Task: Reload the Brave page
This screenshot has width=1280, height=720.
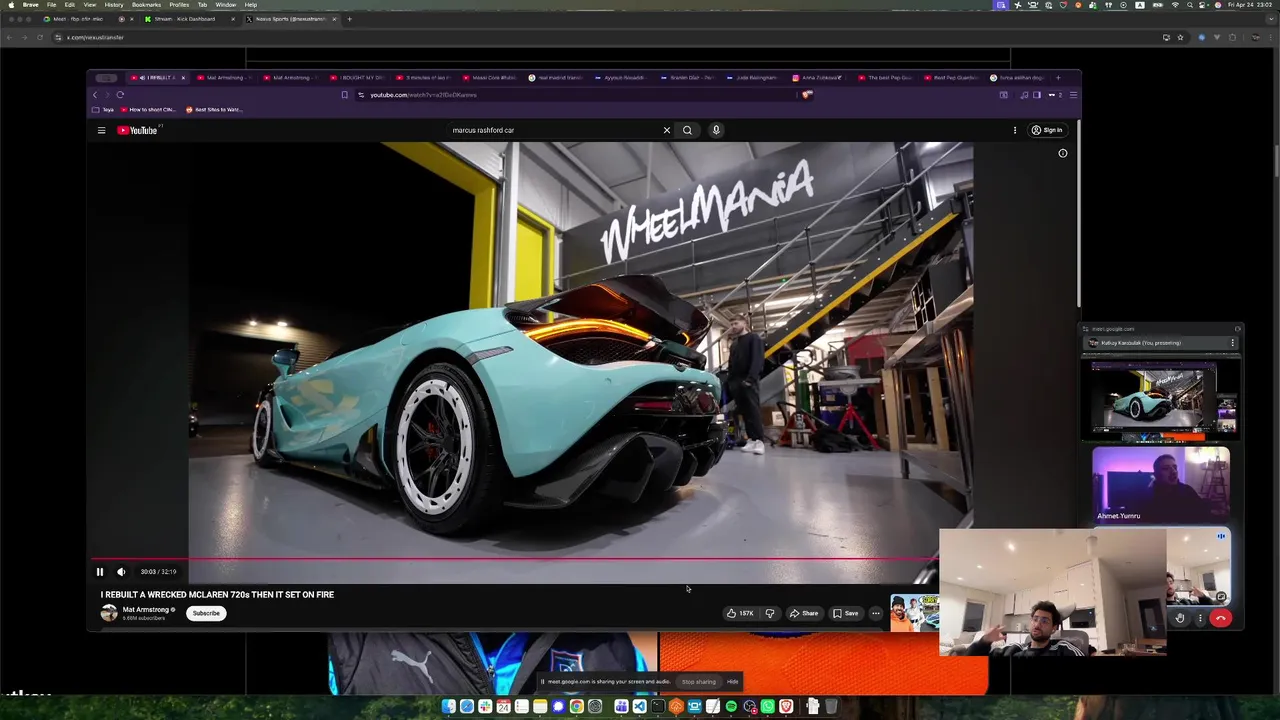Action: click(x=40, y=37)
